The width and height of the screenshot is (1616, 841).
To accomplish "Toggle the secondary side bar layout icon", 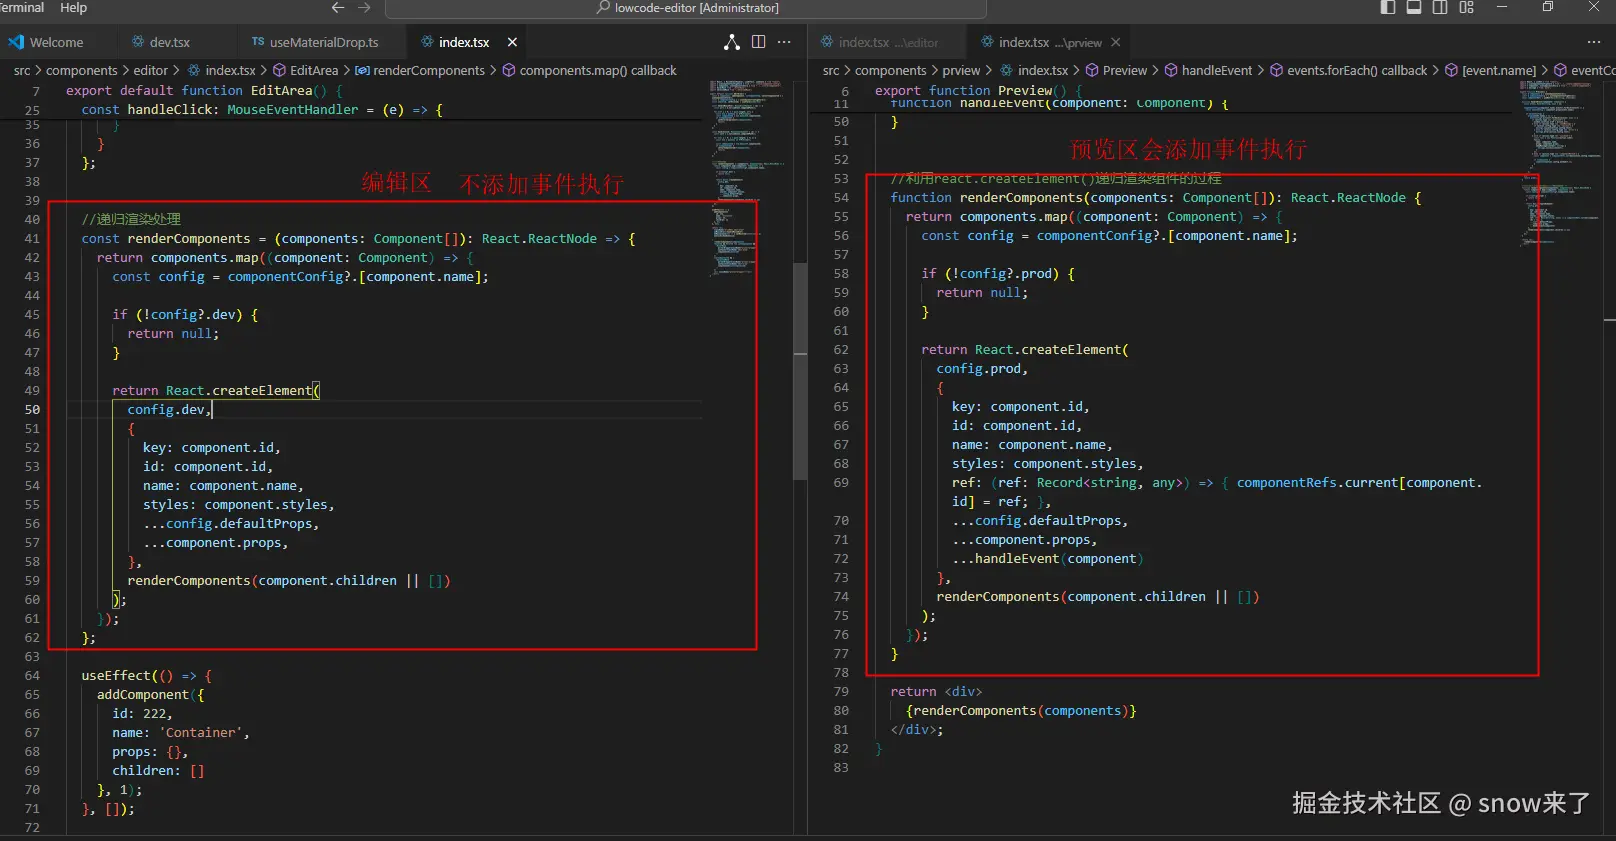I will tap(1440, 8).
